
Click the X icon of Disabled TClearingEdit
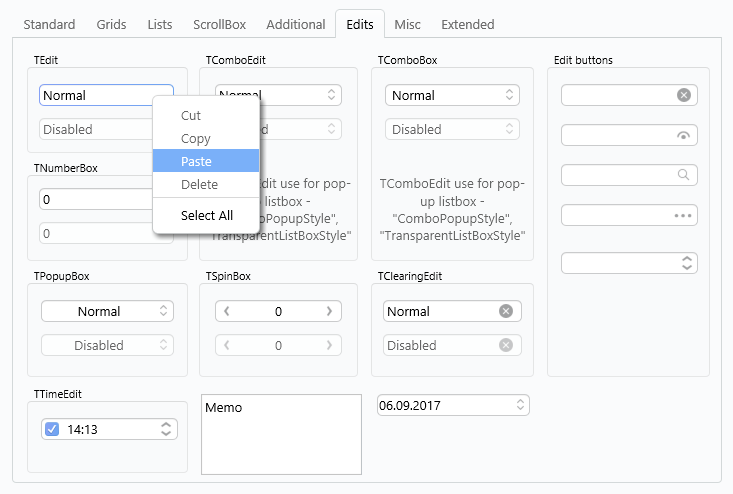tap(506, 345)
